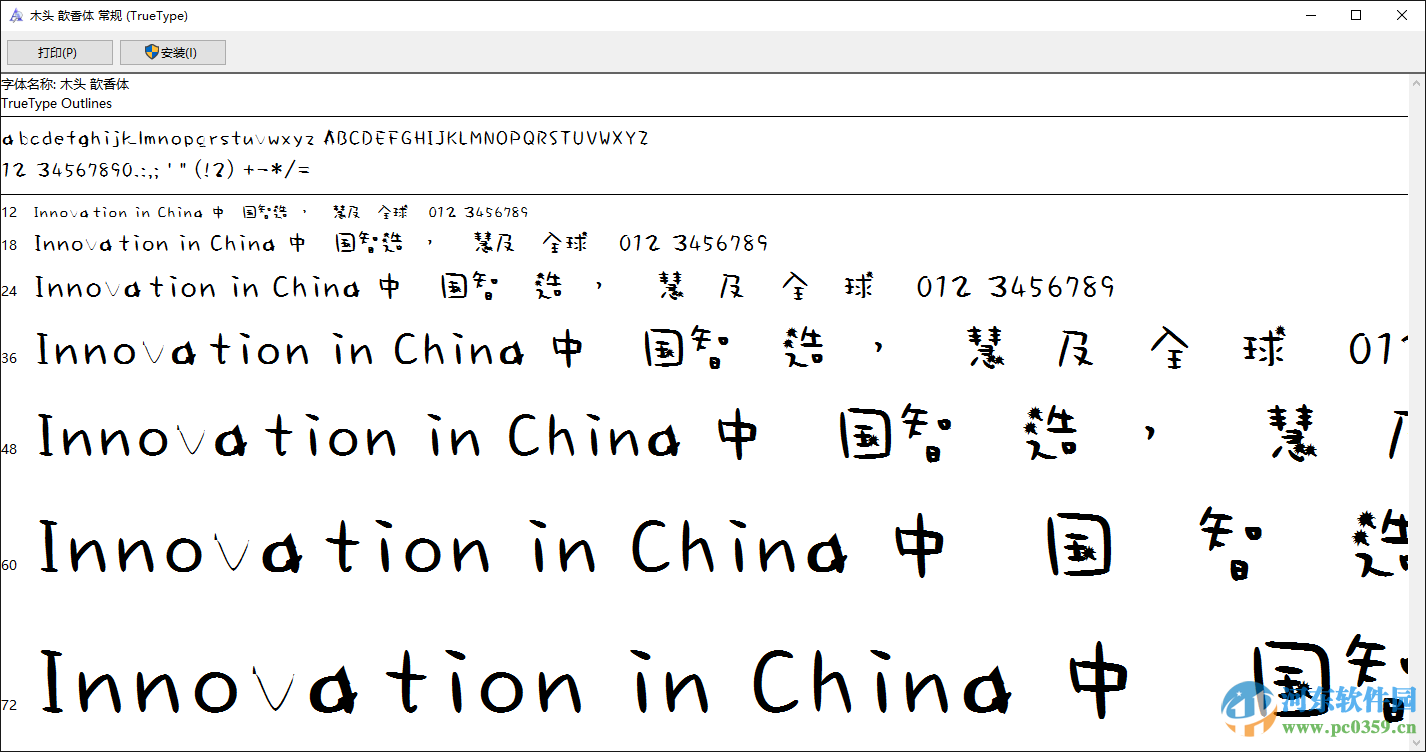
Task: Click the 安装(I) install button
Action: point(173,52)
